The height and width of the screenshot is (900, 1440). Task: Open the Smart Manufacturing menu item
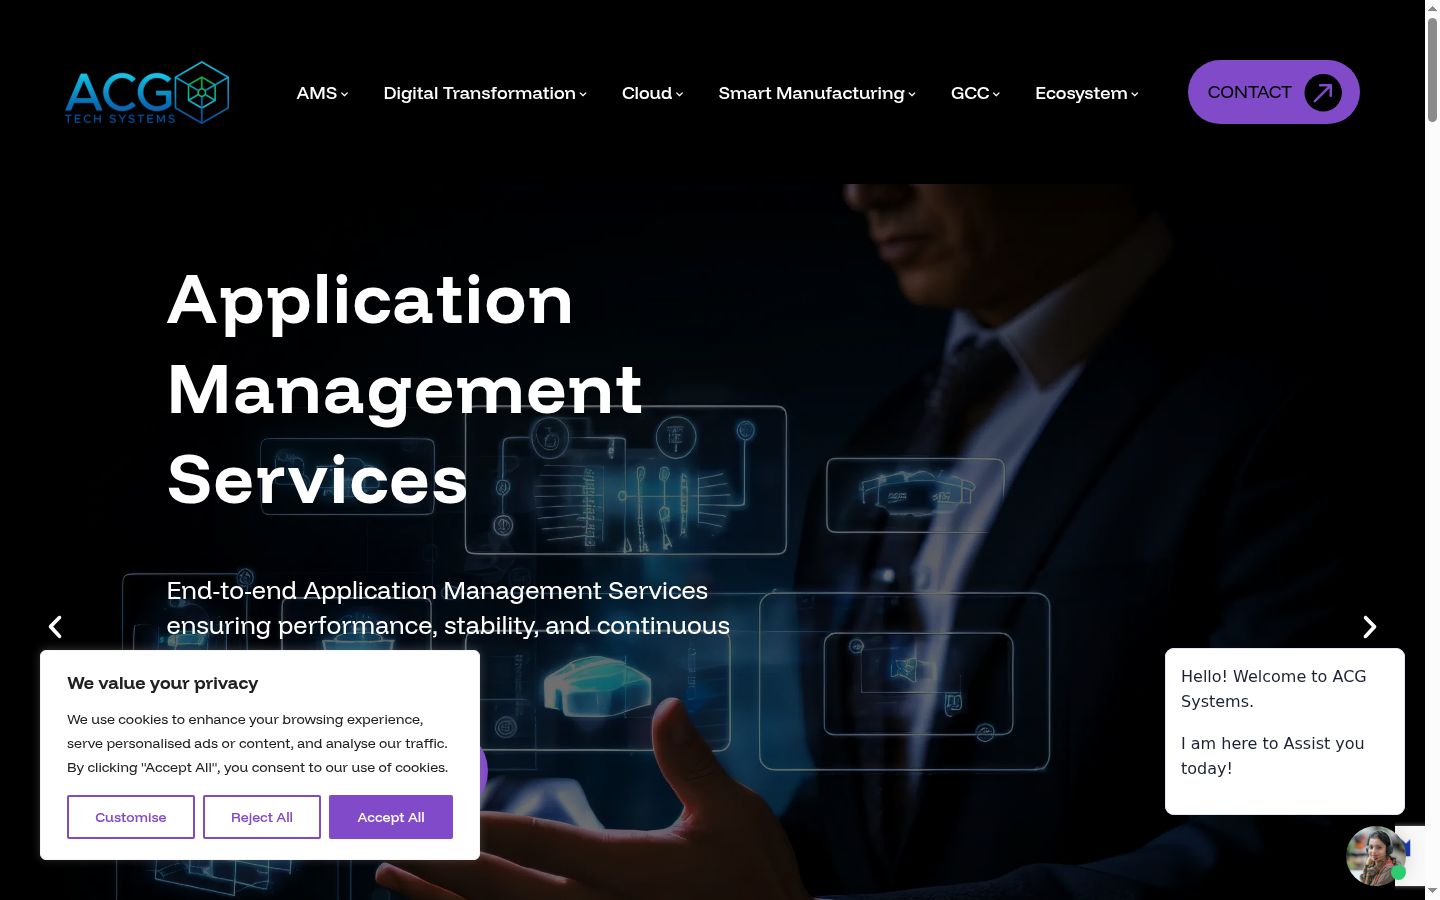812,93
